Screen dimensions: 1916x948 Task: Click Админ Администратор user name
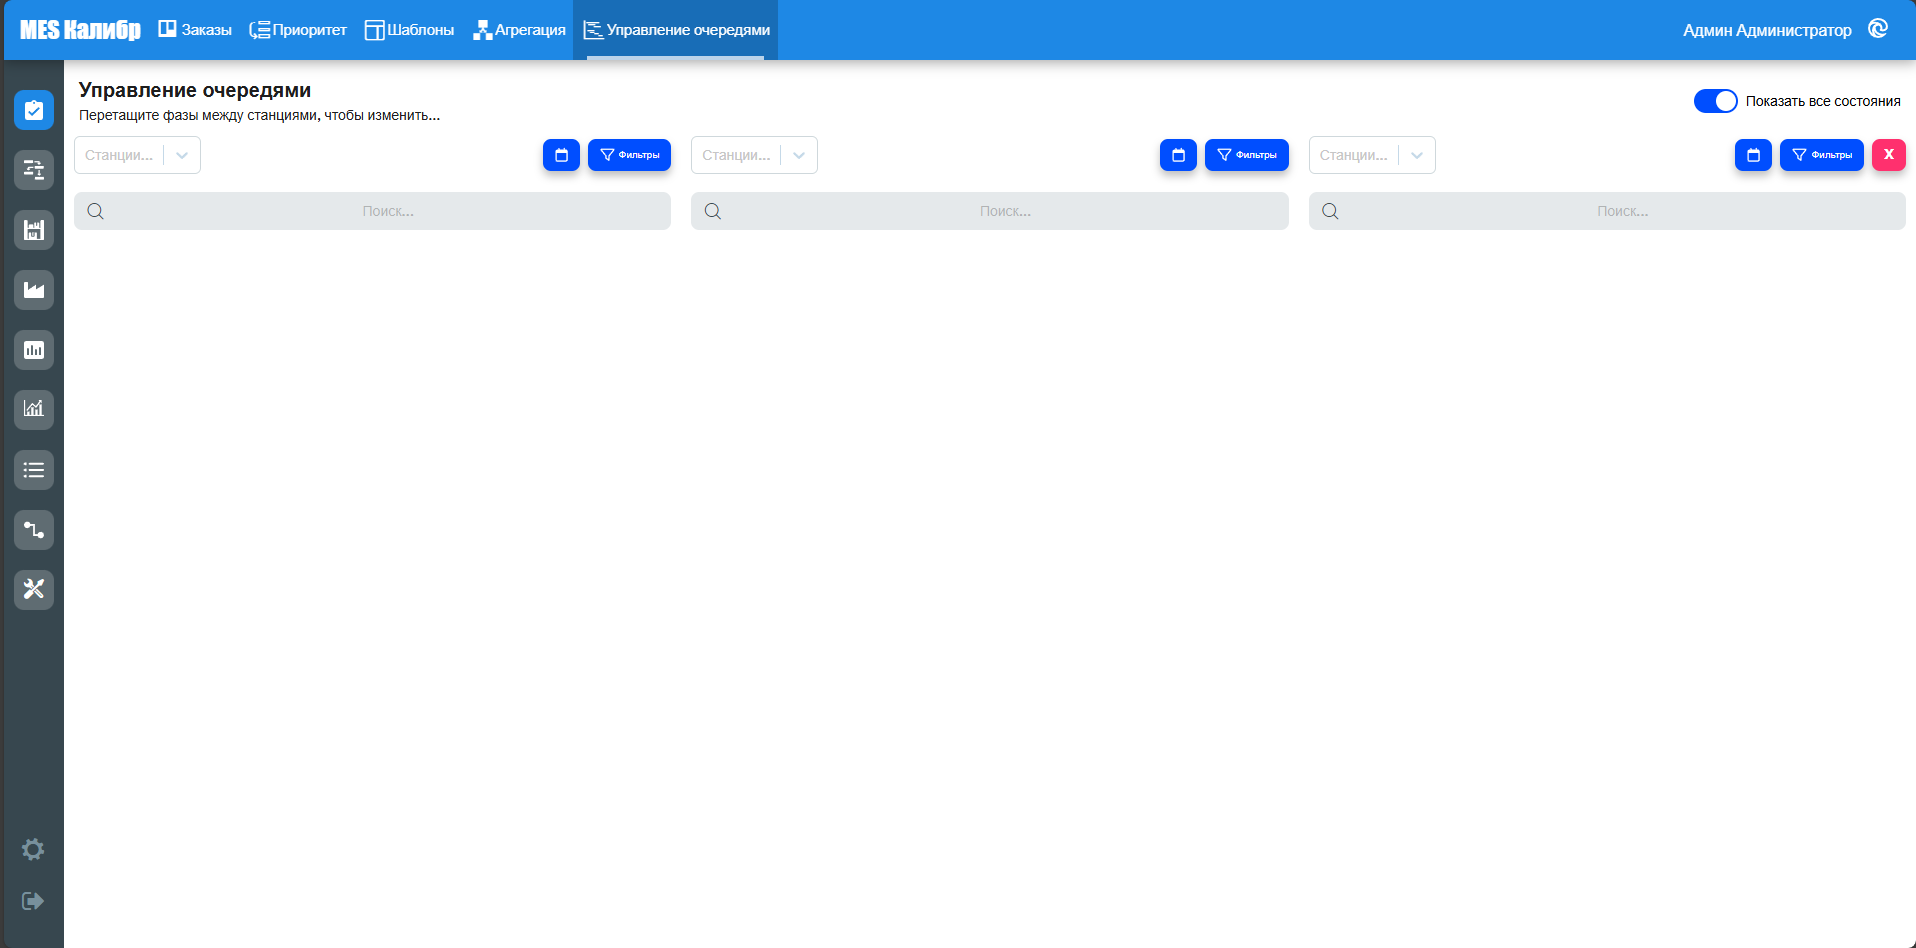pyautogui.click(x=1767, y=30)
